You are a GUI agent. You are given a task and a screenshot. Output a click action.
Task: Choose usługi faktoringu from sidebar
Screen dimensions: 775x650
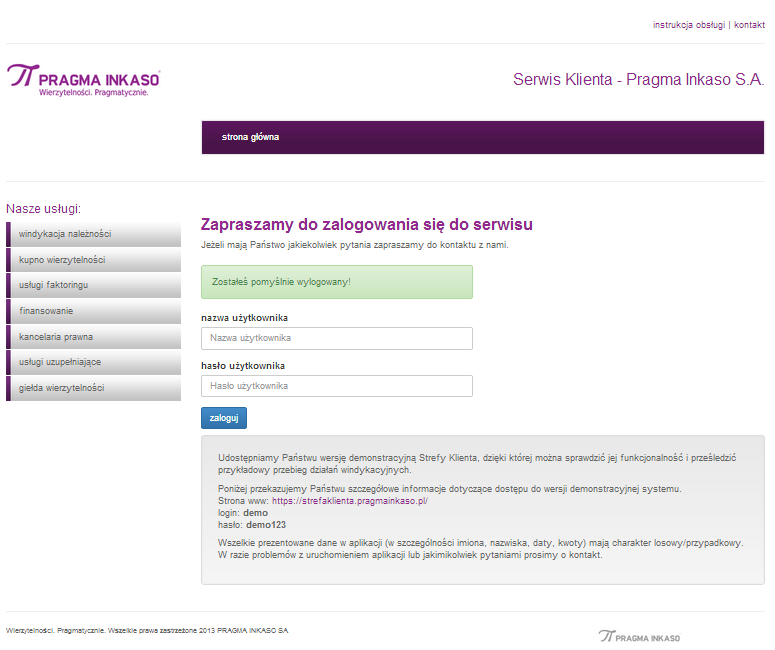93,285
